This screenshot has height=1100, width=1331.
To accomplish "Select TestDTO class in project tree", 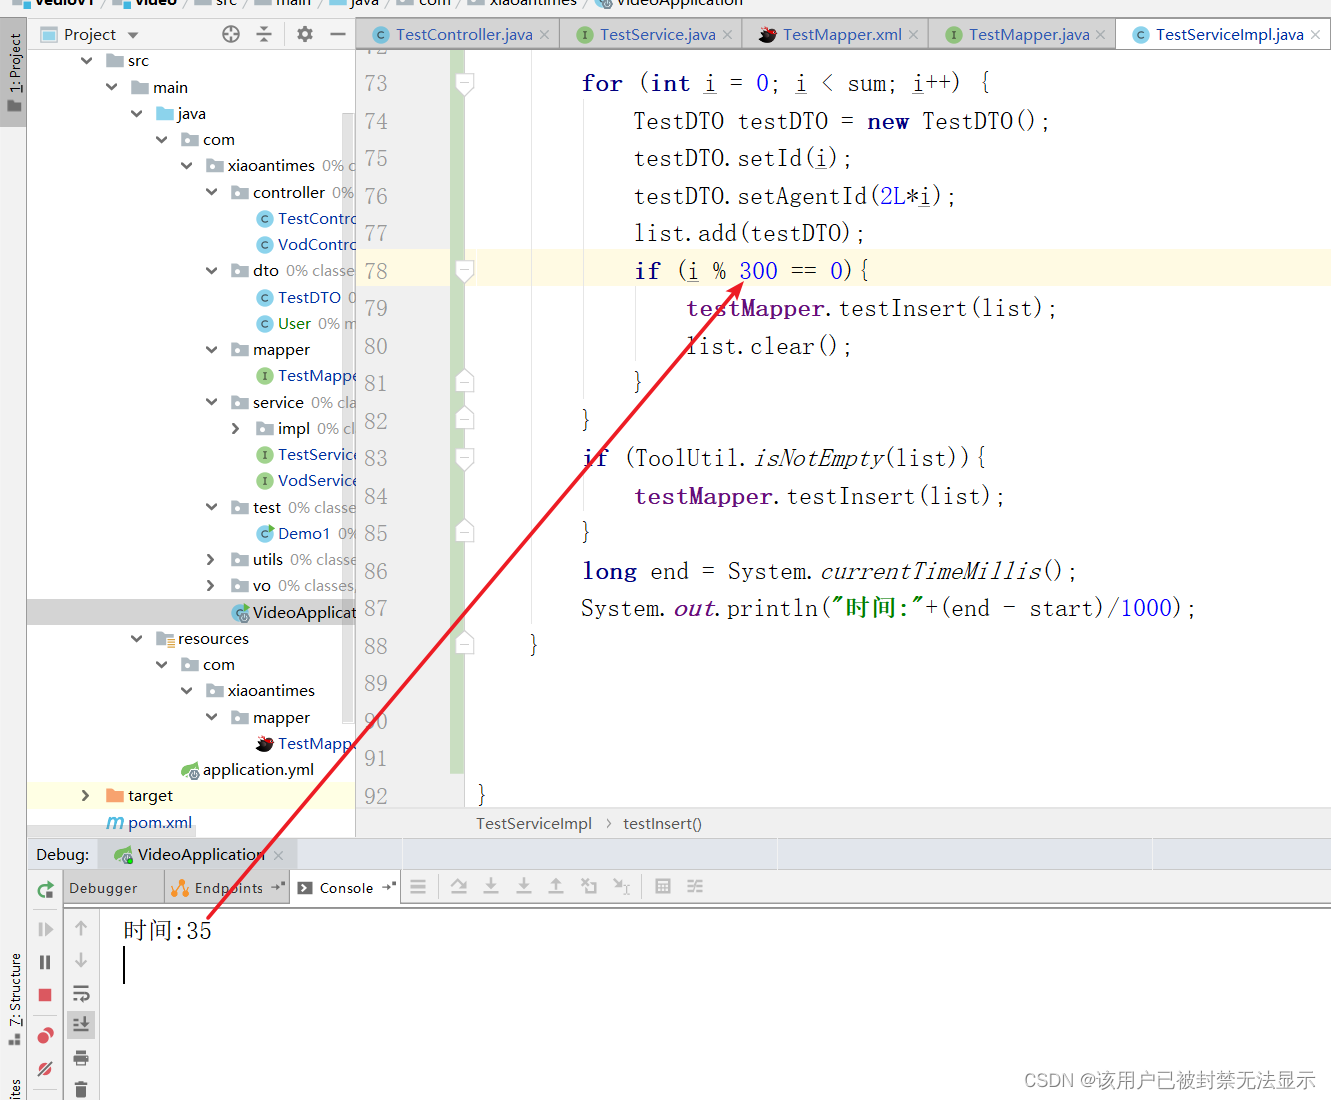I will coord(309,297).
